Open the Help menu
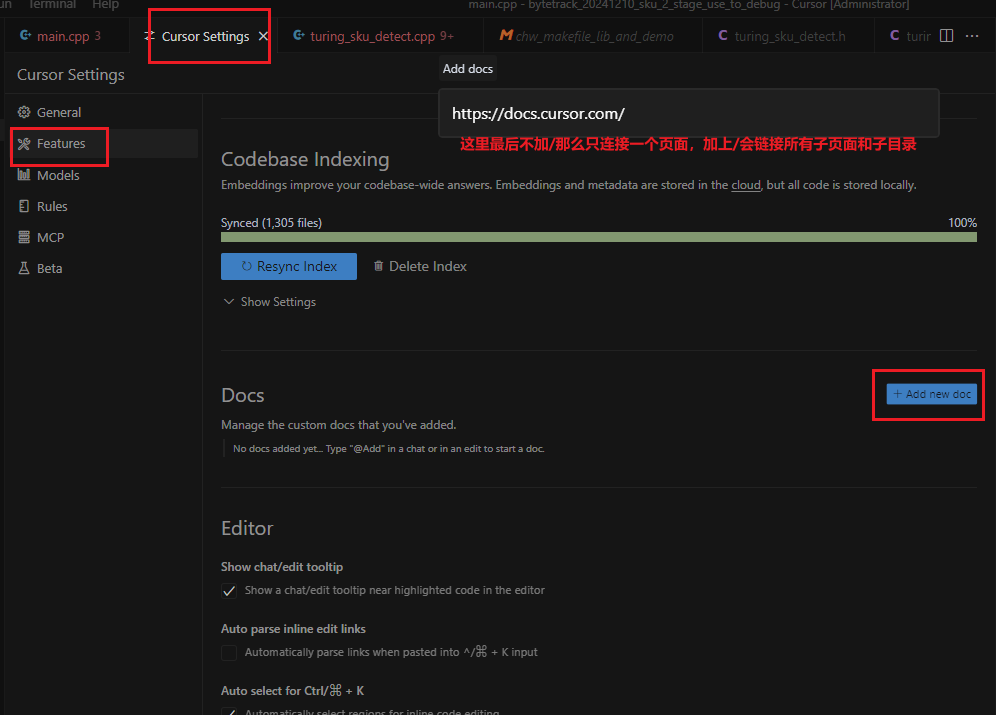This screenshot has width=996, height=715. point(105,5)
